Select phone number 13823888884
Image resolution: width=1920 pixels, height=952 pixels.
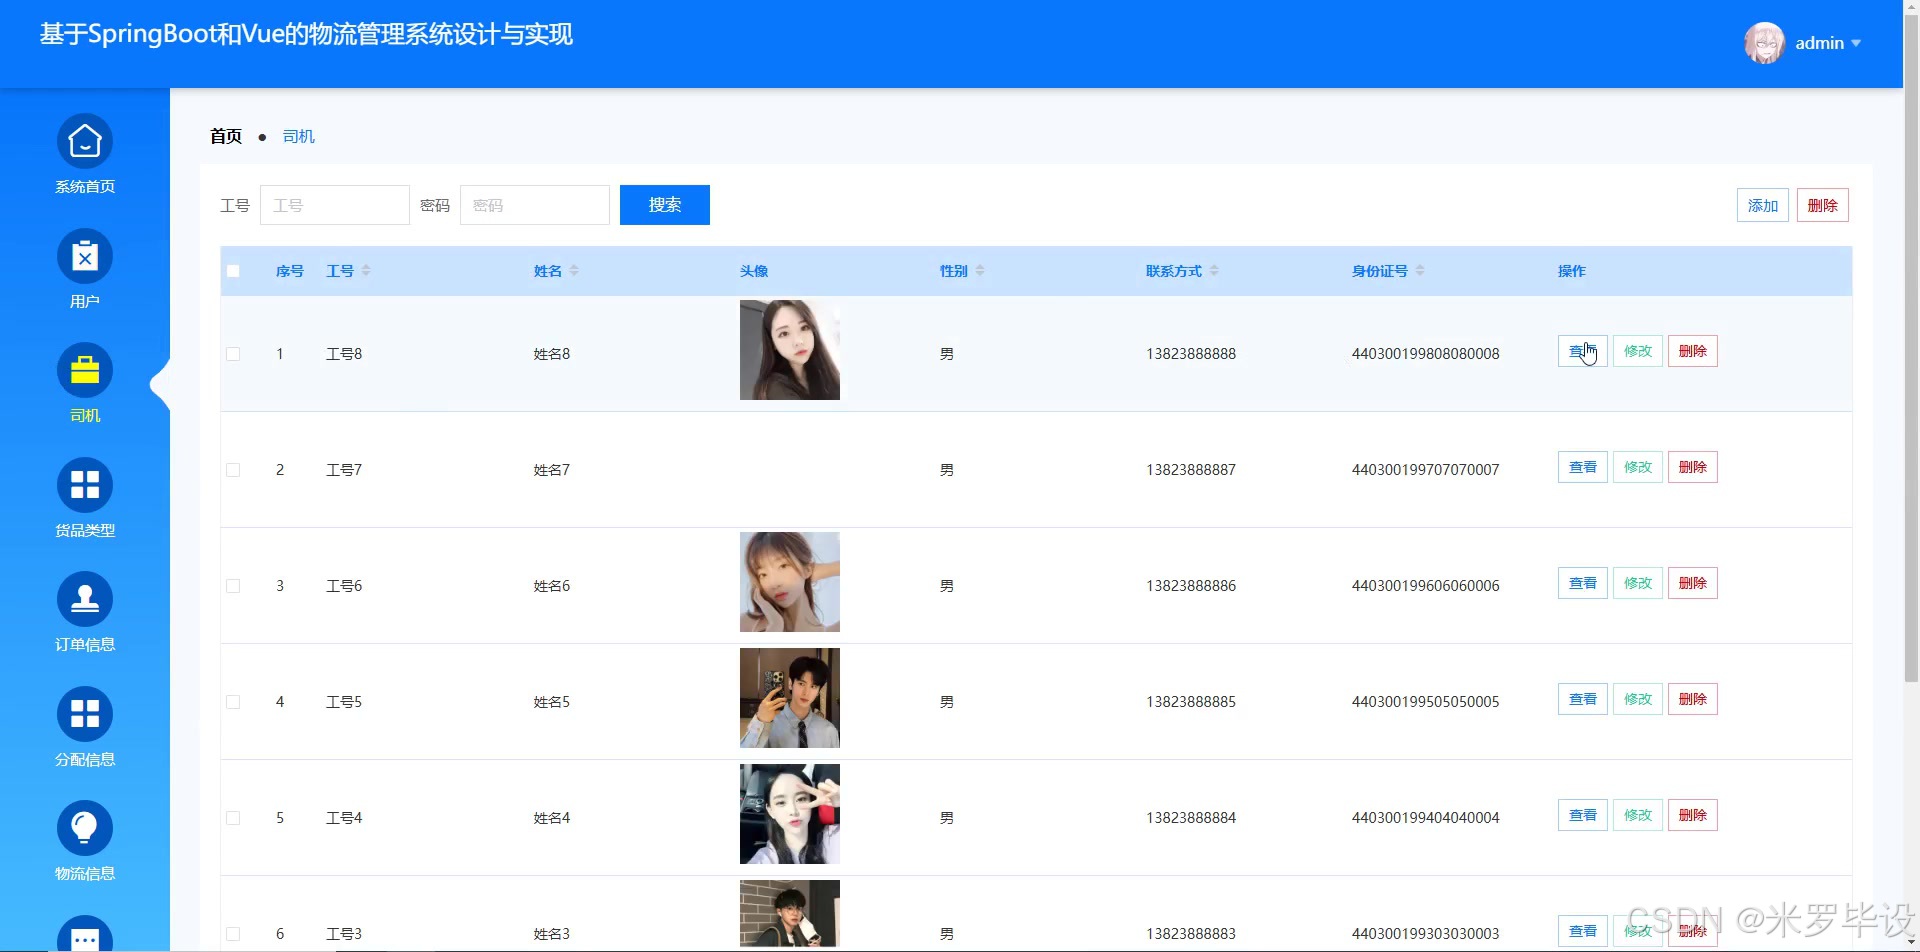pos(1191,818)
